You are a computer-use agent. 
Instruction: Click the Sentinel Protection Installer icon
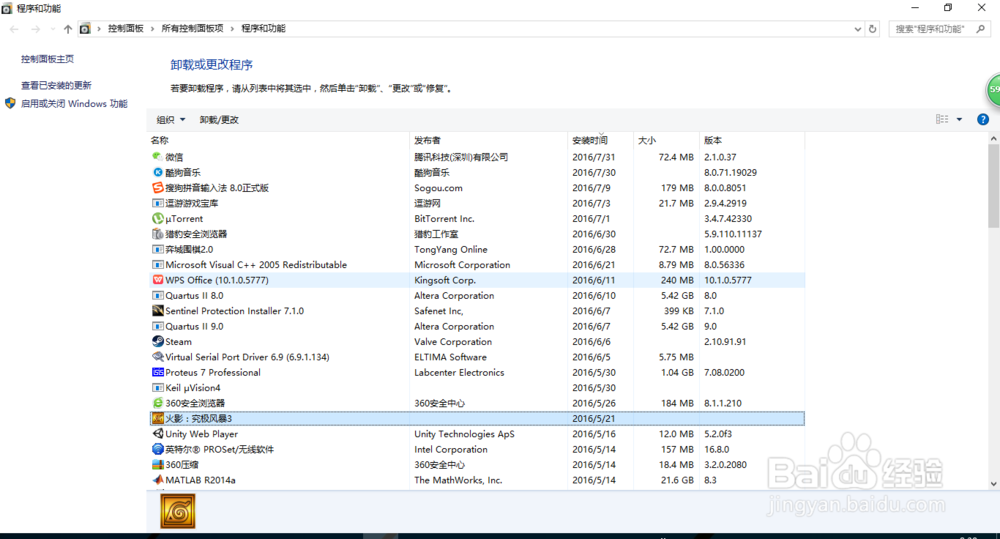tap(158, 311)
